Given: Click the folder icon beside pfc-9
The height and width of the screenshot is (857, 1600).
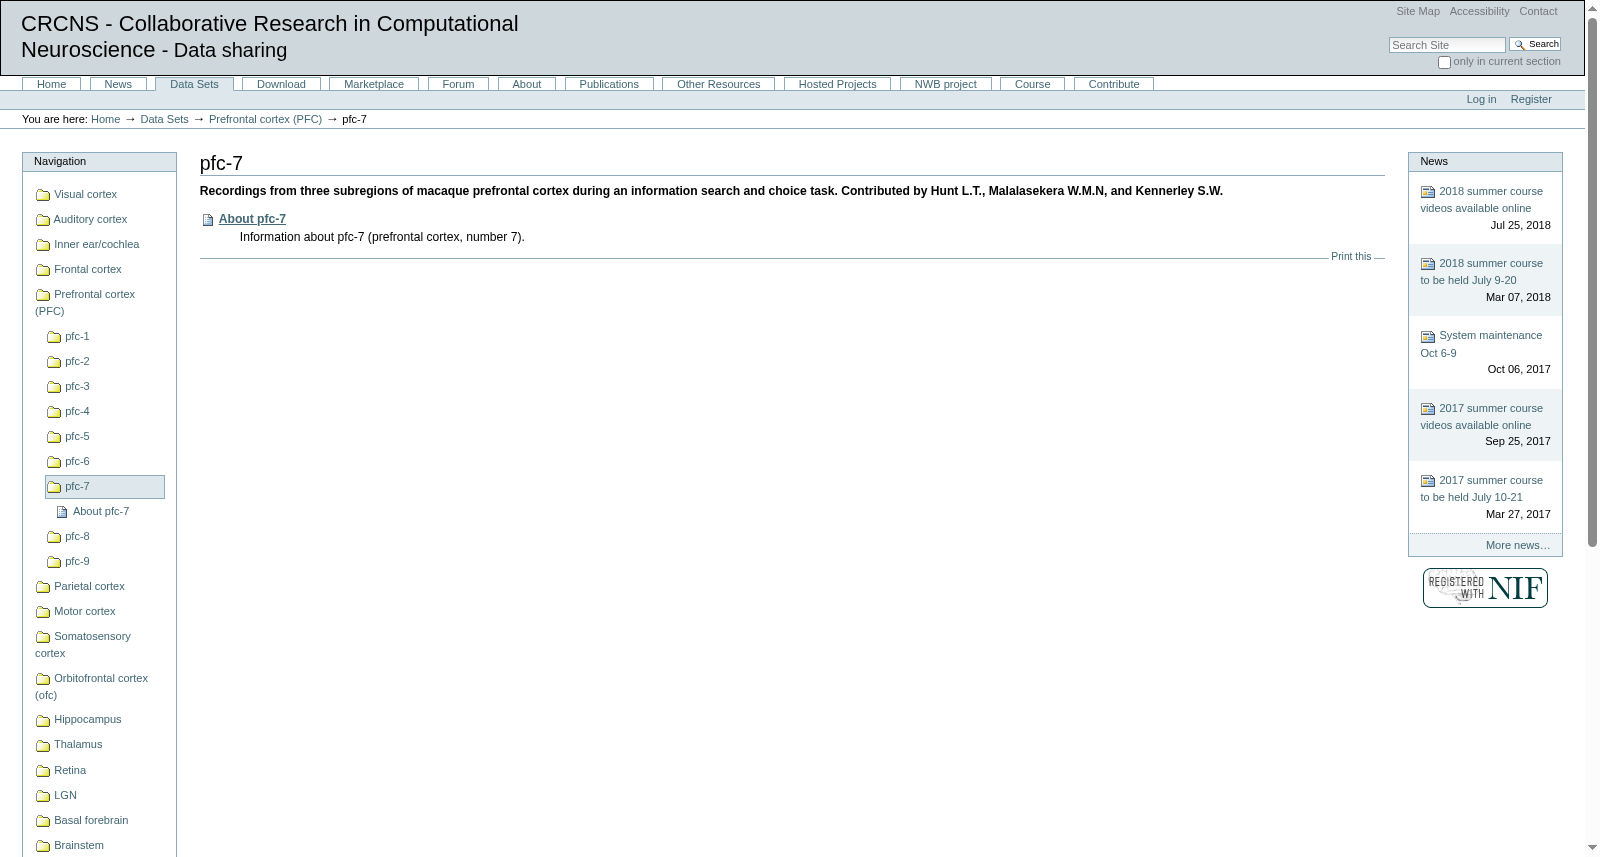Looking at the screenshot, I should tap(54, 562).
